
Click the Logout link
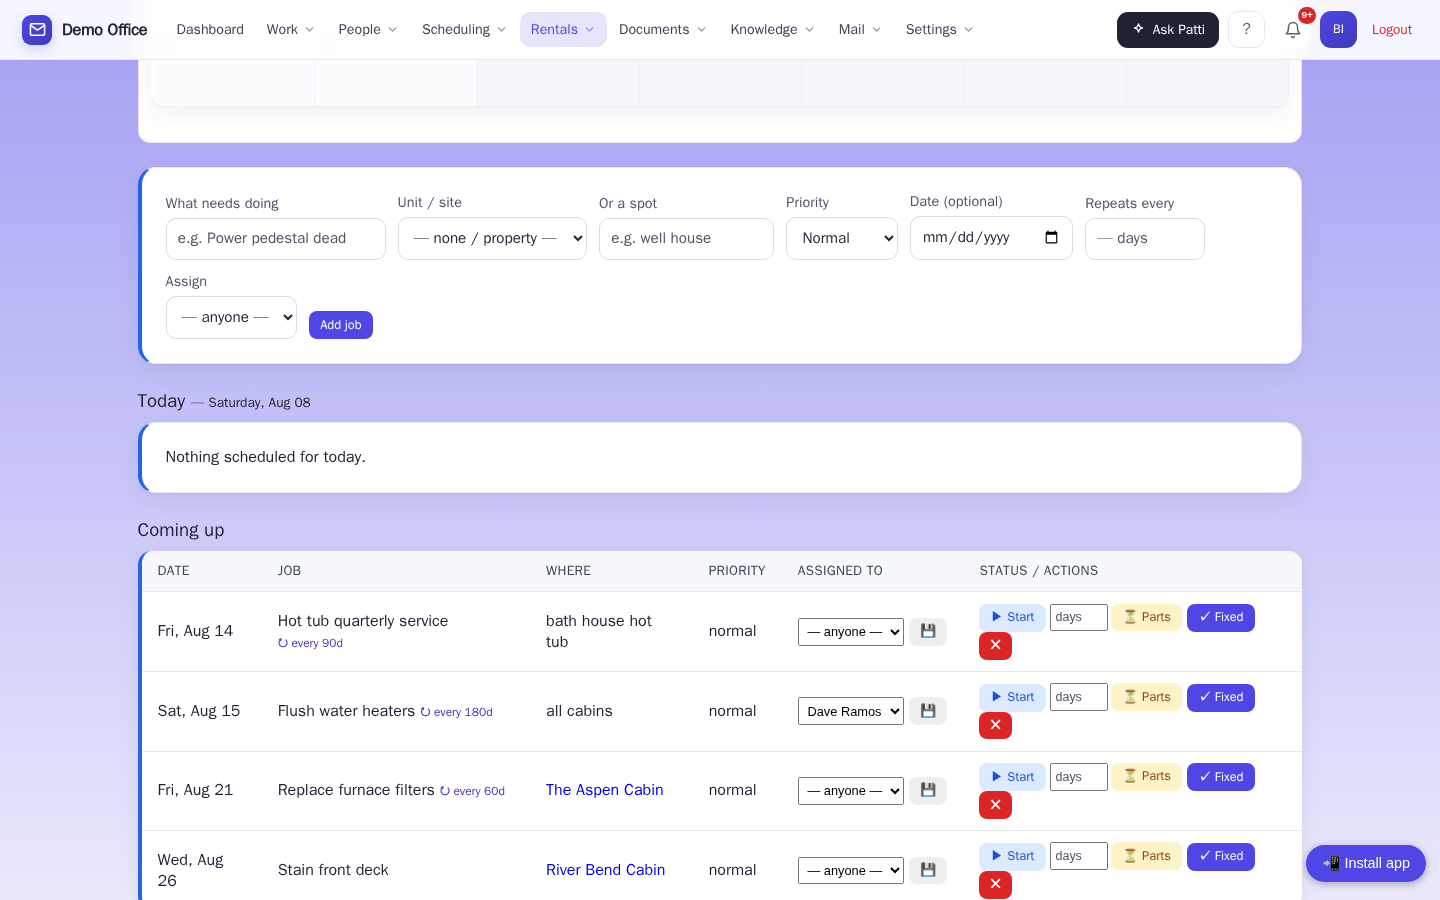pos(1392,30)
